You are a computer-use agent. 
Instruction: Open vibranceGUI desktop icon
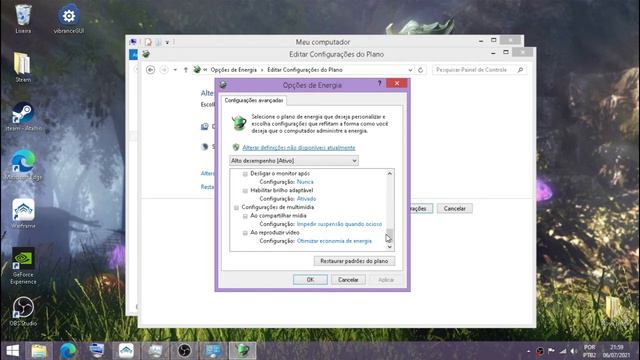tap(69, 19)
